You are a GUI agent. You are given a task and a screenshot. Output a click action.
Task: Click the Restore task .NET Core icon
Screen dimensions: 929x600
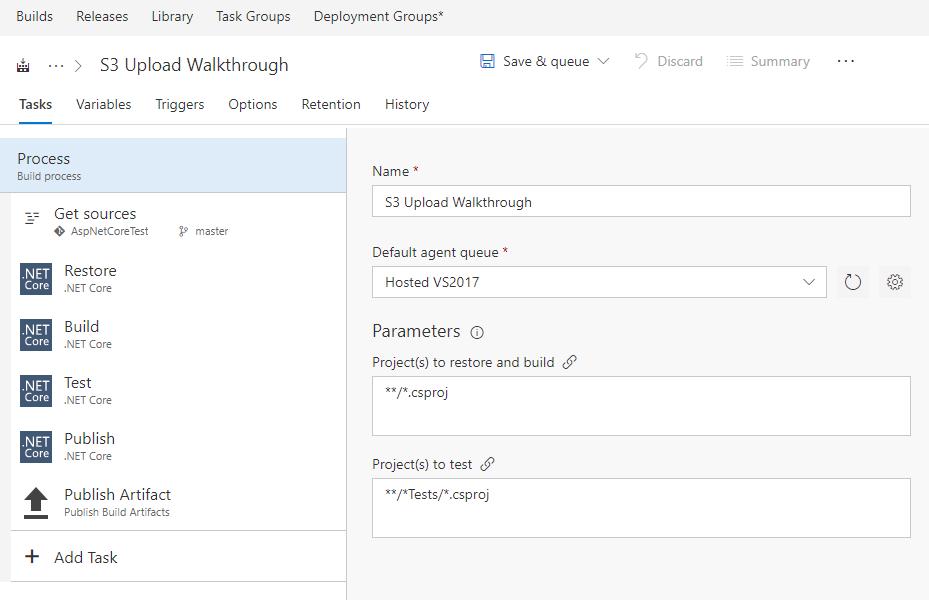click(36, 279)
